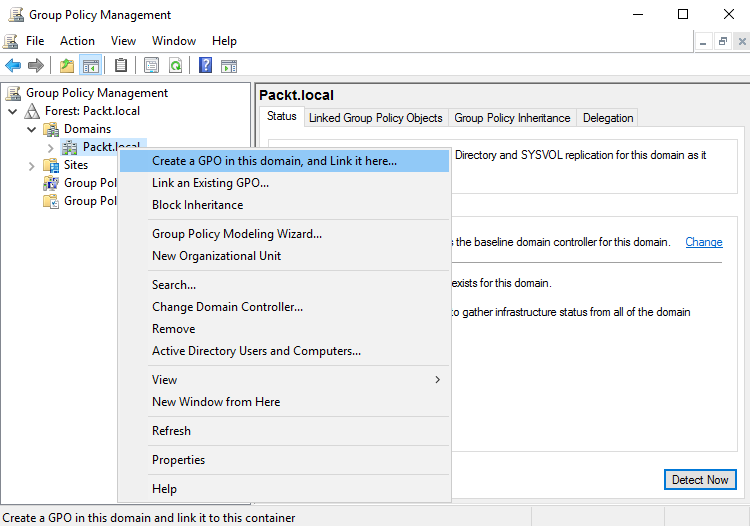Click the Back arrow in the toolbar

click(x=13, y=66)
